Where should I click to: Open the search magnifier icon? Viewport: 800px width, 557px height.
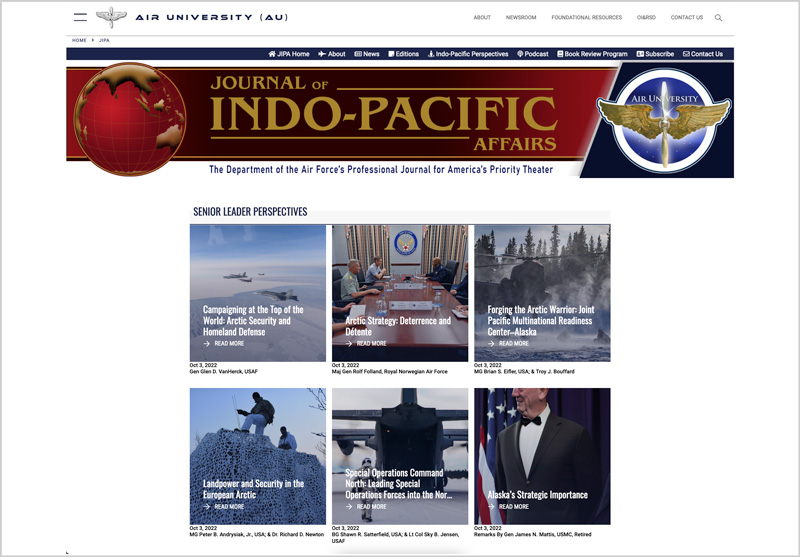click(718, 17)
